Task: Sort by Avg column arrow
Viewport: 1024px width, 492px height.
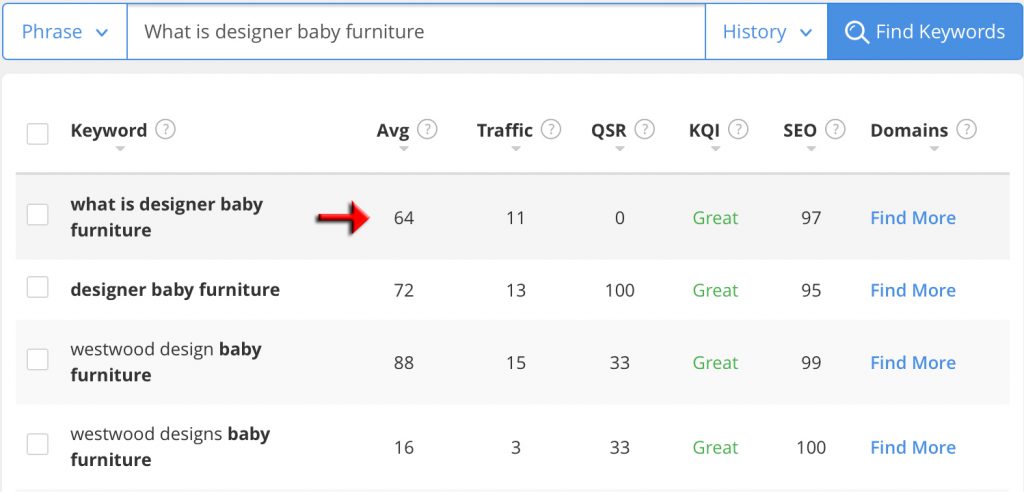Action: pos(404,149)
